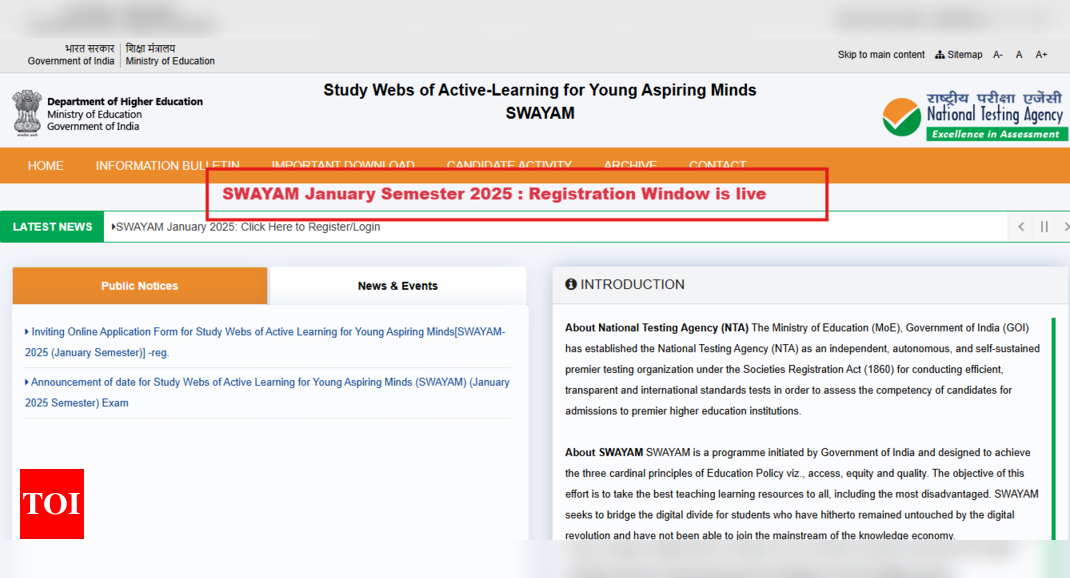Viewport: 1070px width, 578px height.
Task: Pause the latest news ticker
Action: (x=1044, y=227)
